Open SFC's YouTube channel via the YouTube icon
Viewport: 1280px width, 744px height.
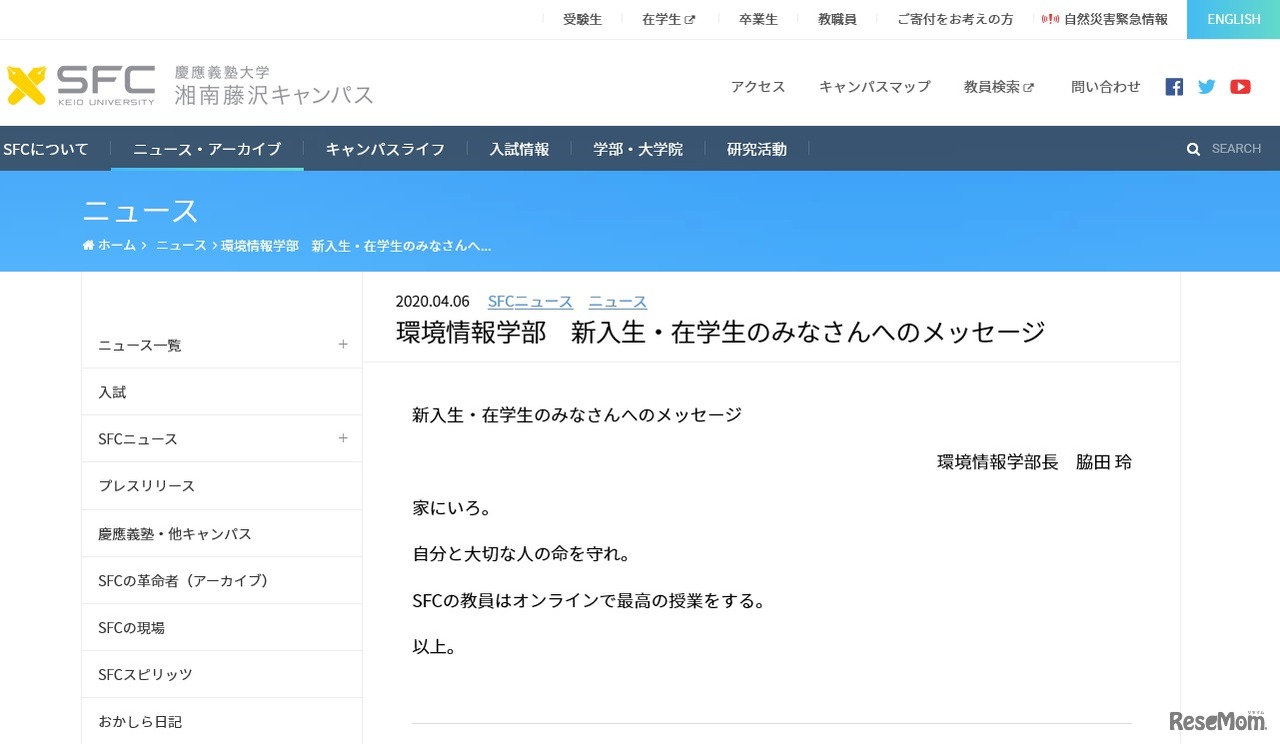click(1240, 86)
